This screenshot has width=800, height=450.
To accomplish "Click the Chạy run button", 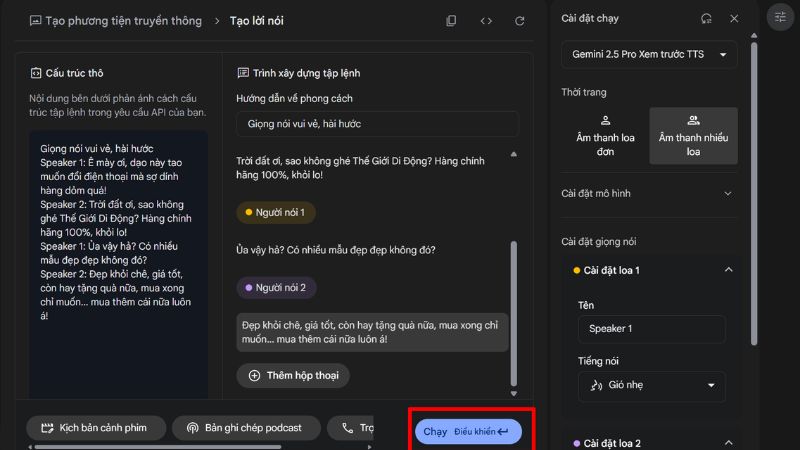I will tap(468, 432).
